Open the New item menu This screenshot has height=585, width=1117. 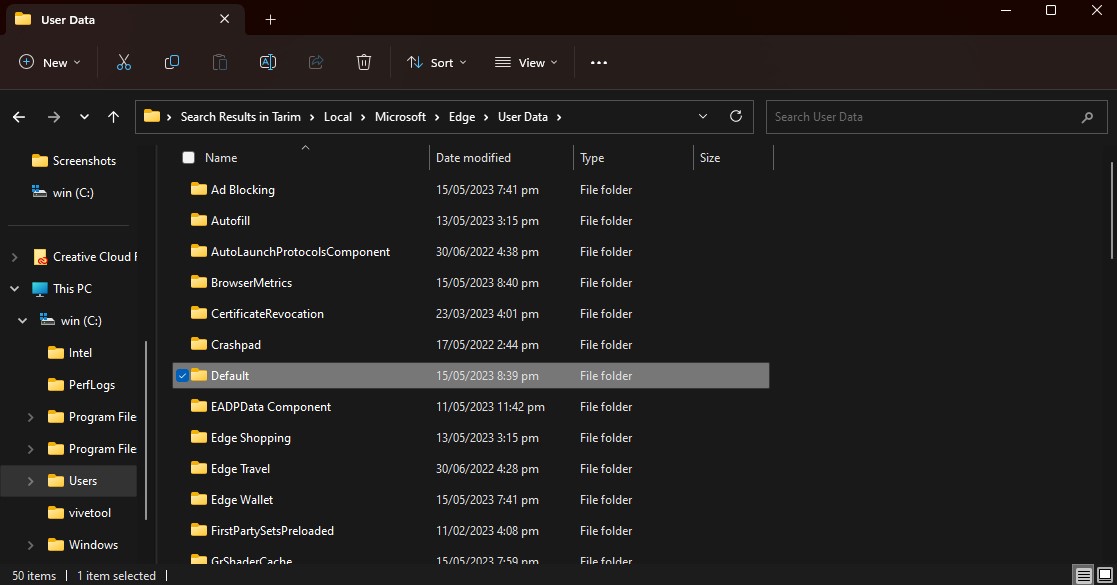[x=50, y=62]
